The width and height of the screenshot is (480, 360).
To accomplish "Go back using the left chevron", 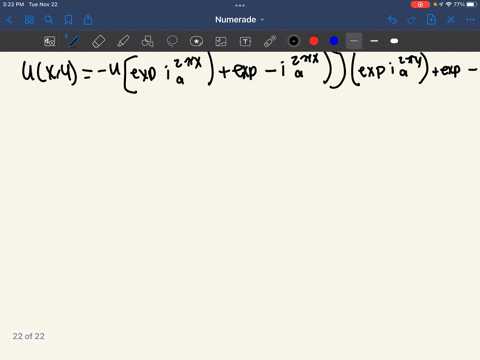I will point(9,20).
